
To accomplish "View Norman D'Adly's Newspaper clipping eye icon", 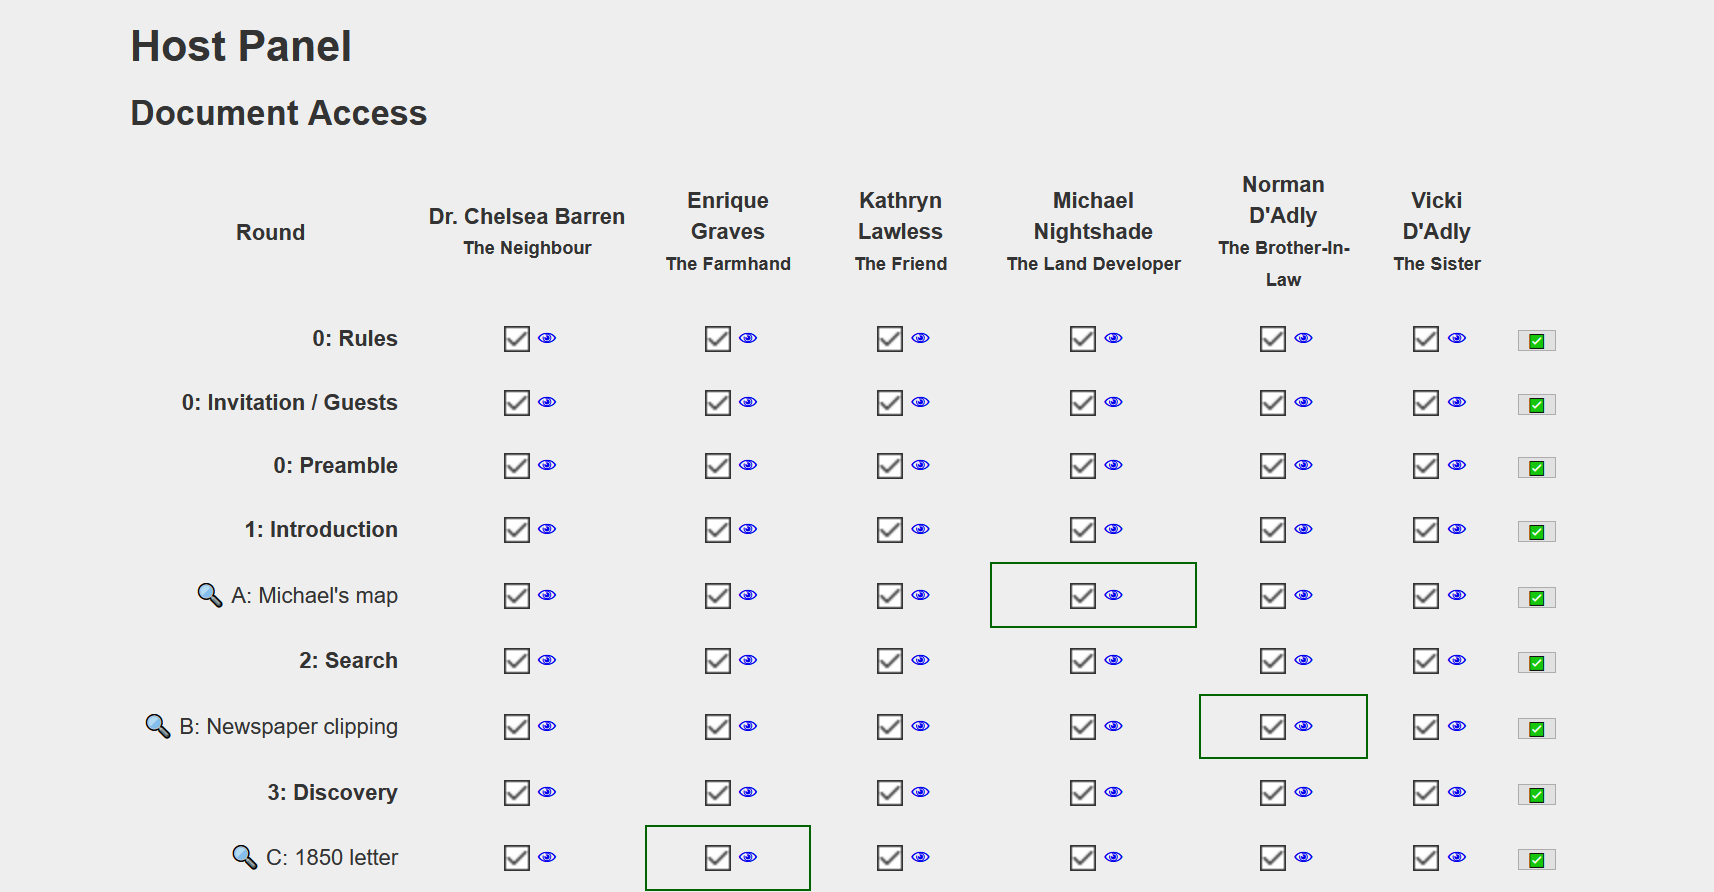I will 1304,726.
